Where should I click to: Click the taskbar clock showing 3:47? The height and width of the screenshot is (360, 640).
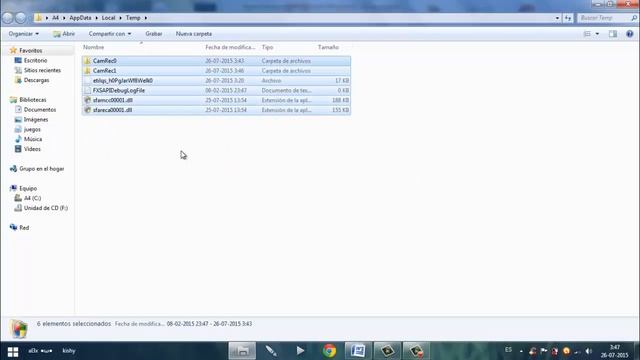[614, 351]
